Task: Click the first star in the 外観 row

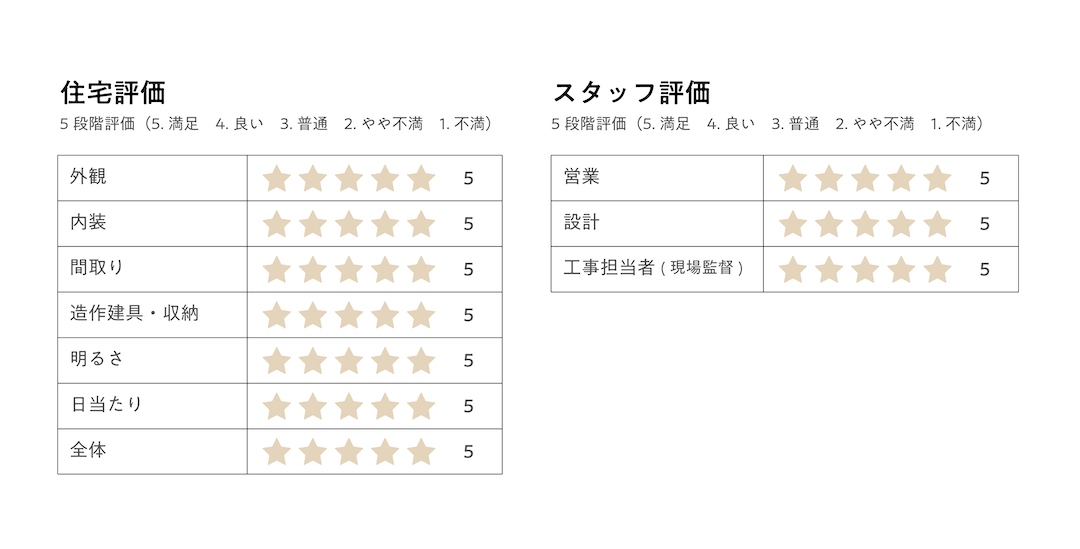Action: coord(276,178)
